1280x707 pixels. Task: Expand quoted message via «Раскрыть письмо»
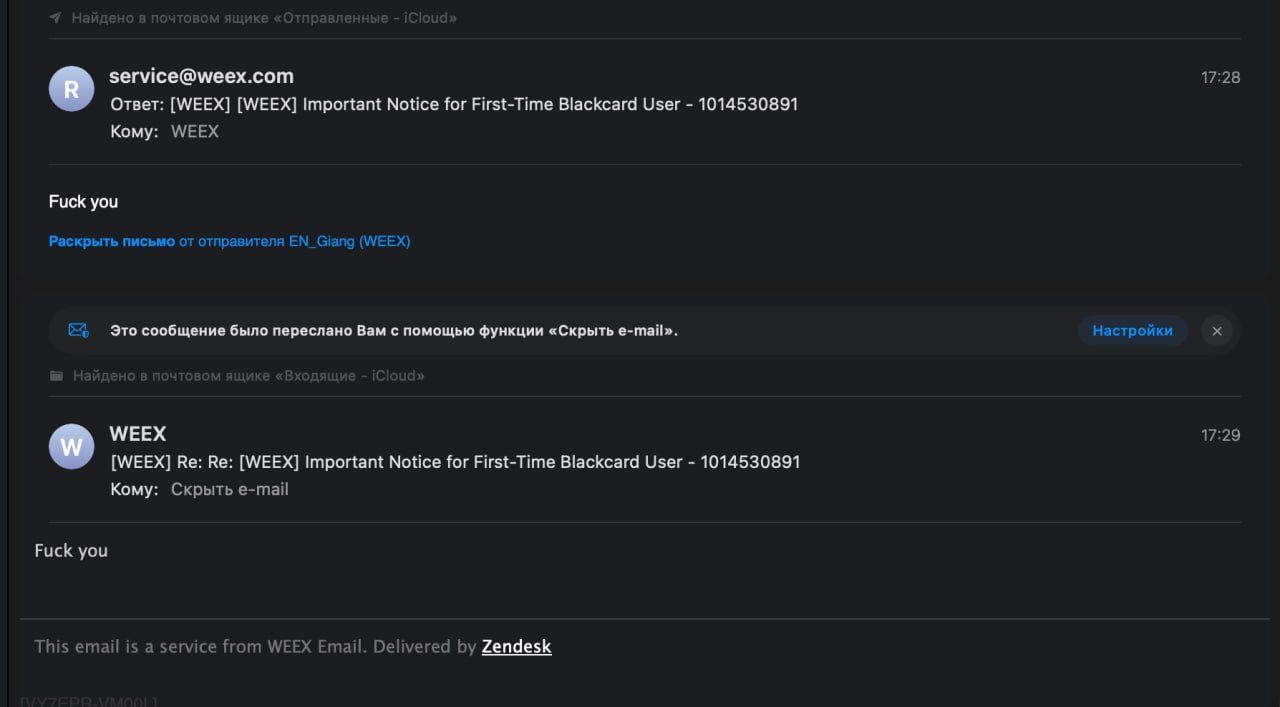pyautogui.click(x=112, y=241)
